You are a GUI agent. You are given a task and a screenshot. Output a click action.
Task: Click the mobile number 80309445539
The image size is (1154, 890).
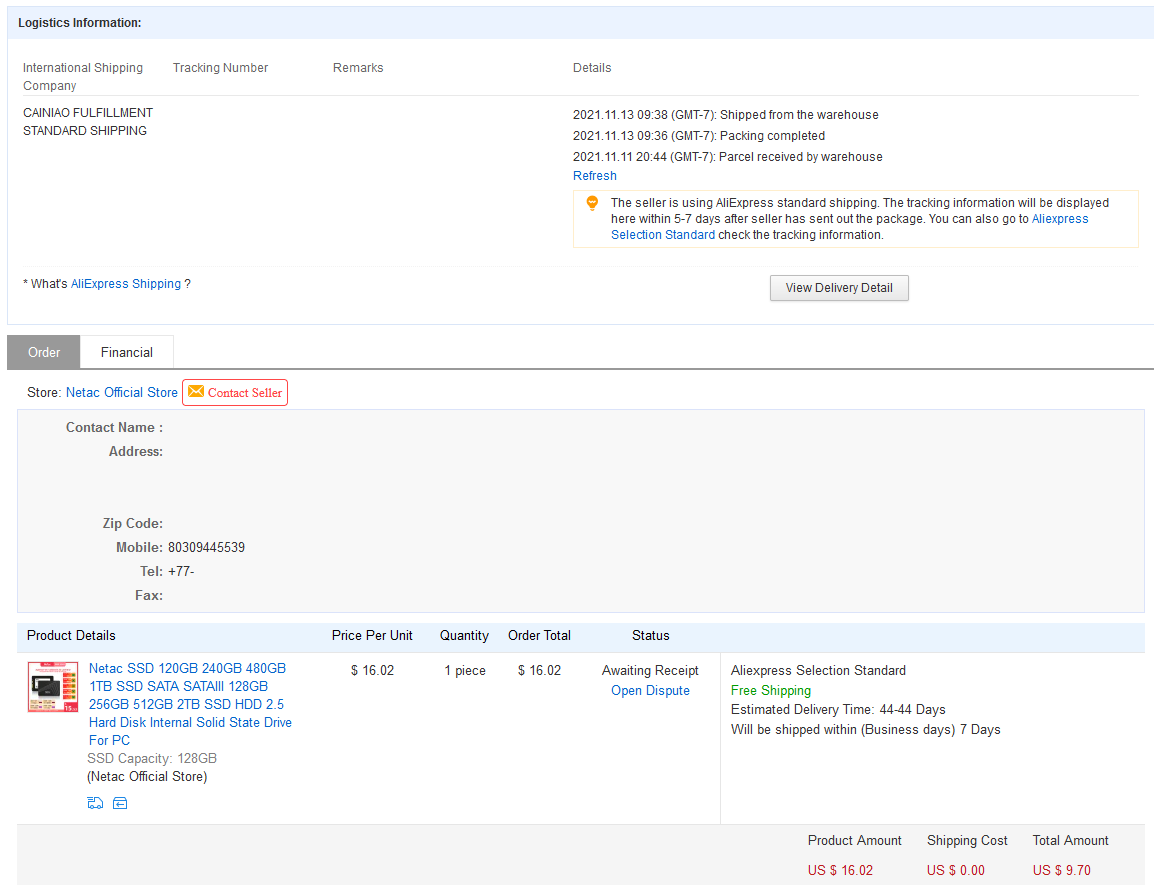[x=206, y=547]
